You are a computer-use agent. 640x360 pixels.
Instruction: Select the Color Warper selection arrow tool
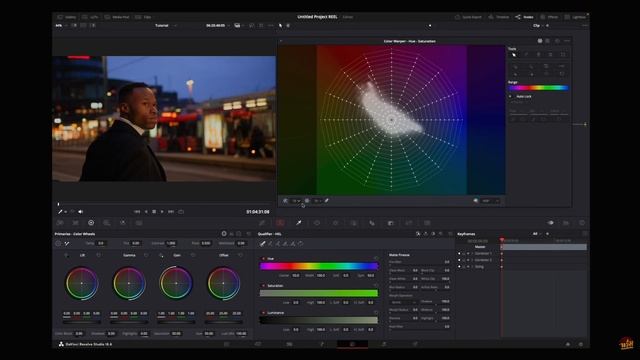(x=514, y=54)
